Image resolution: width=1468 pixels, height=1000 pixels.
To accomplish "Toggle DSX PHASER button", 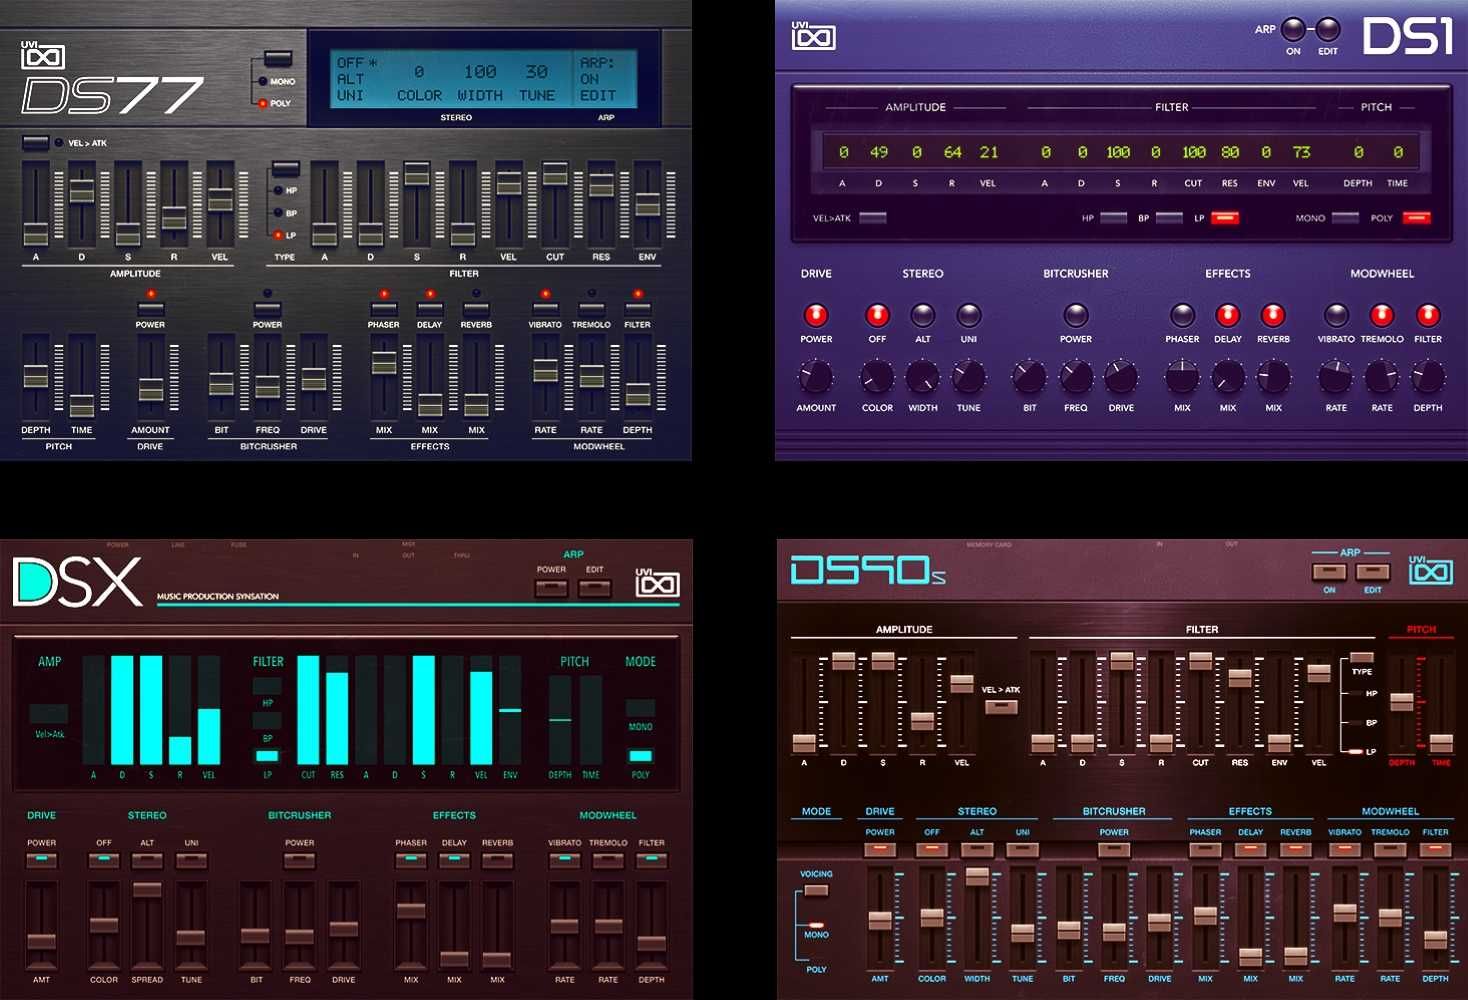I will [x=411, y=860].
